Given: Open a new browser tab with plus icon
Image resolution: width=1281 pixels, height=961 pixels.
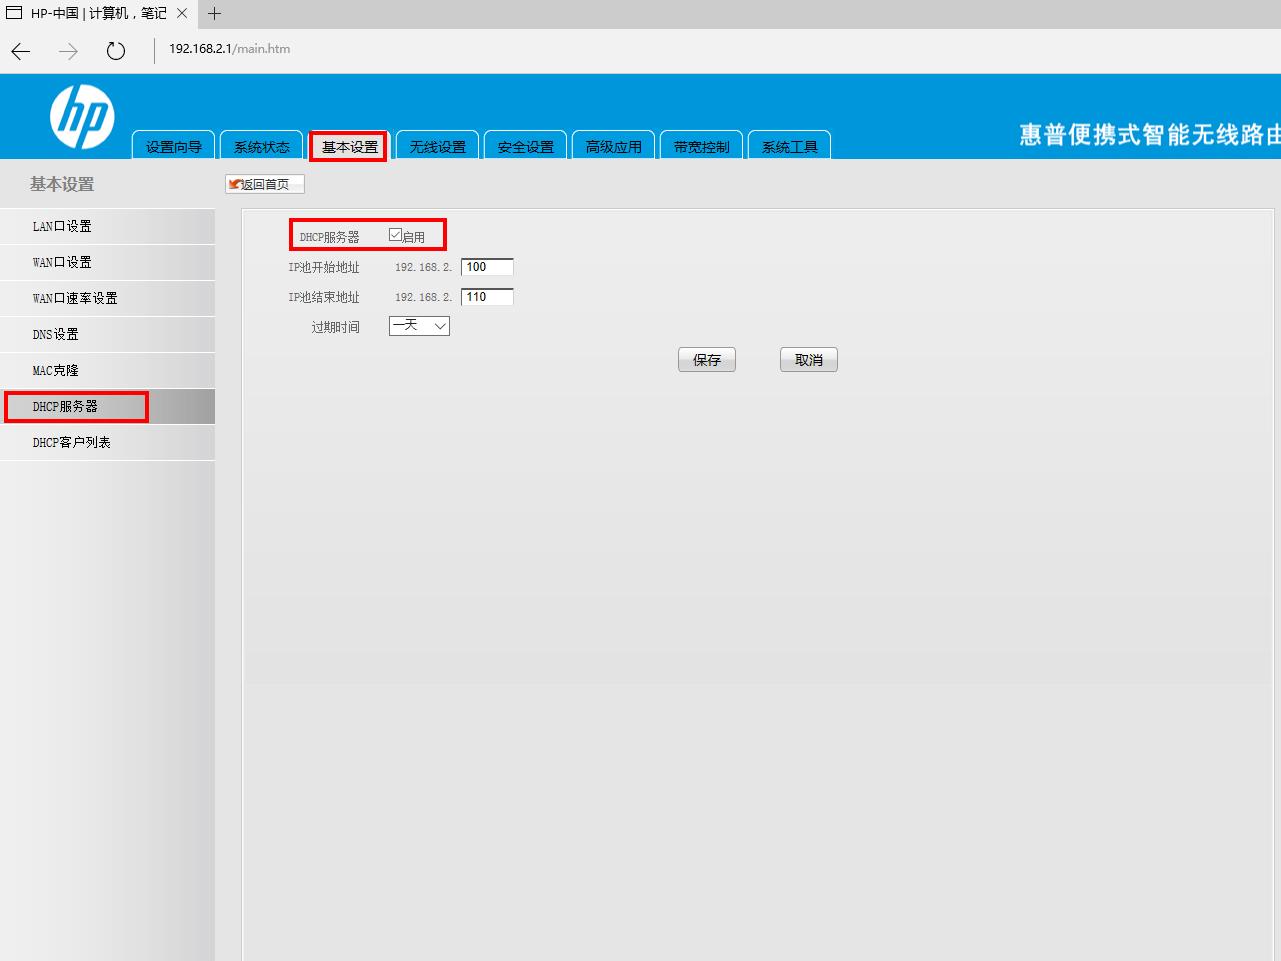Looking at the screenshot, I should click(x=214, y=14).
